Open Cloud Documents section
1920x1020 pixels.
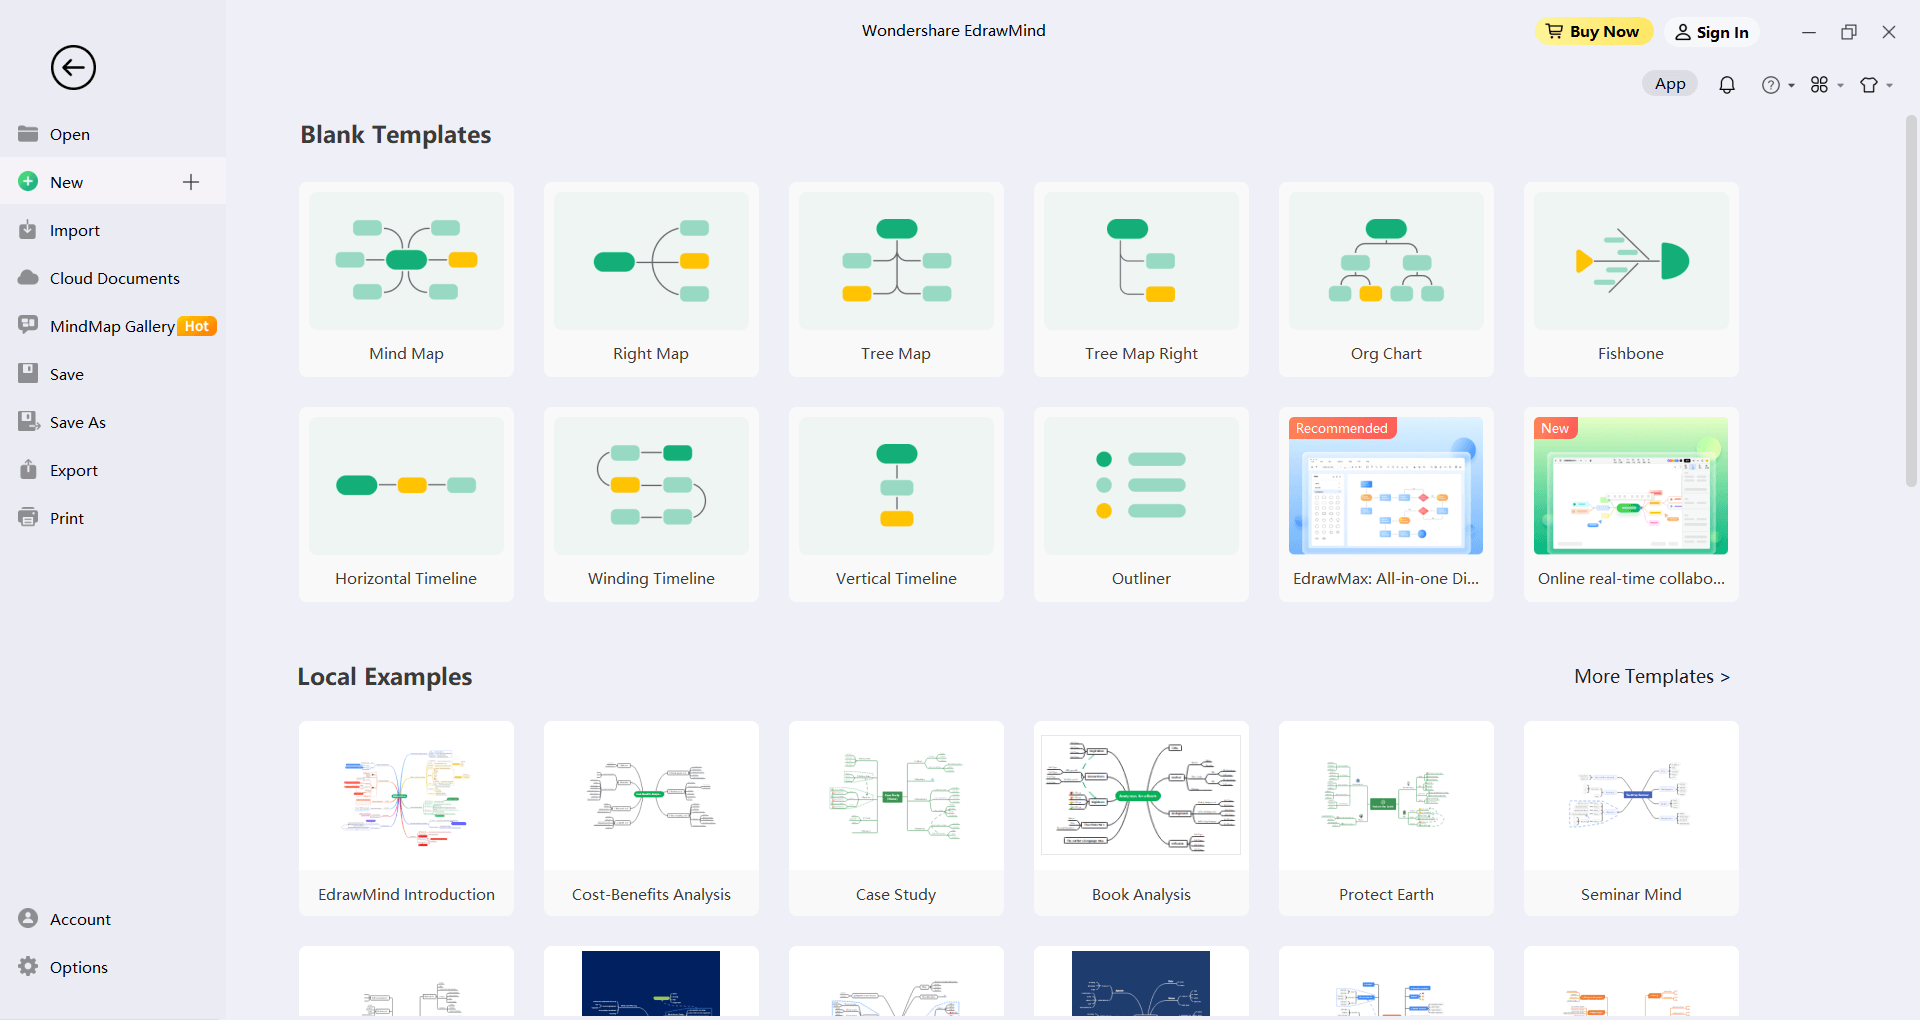coord(113,278)
